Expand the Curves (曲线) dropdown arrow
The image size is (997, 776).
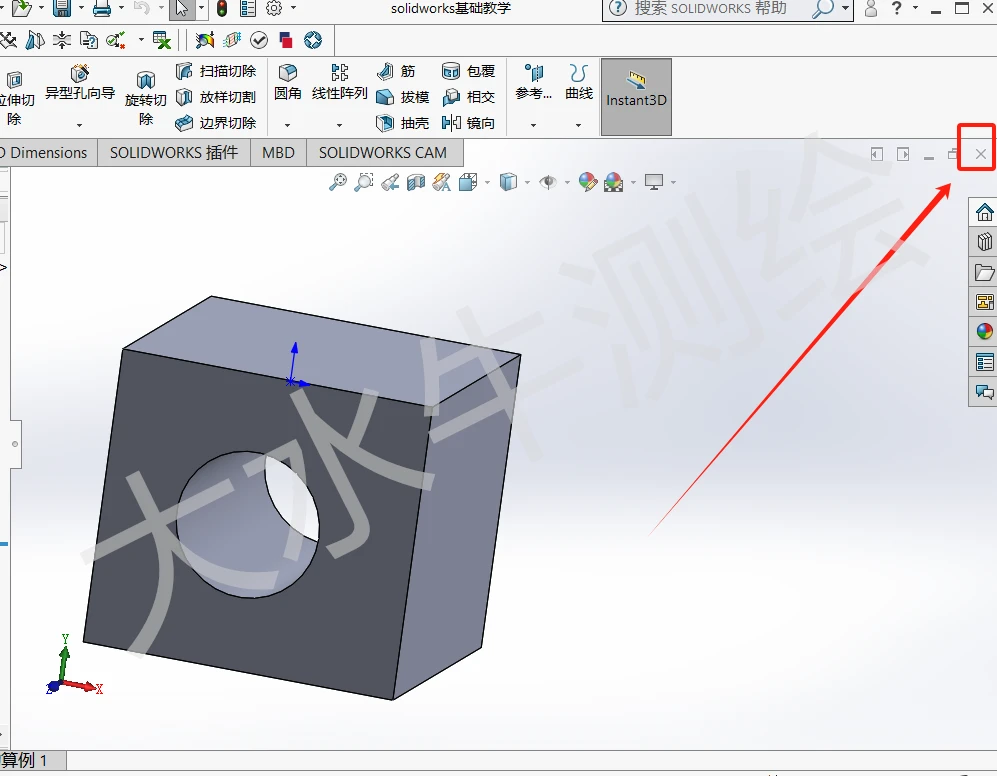click(x=578, y=125)
